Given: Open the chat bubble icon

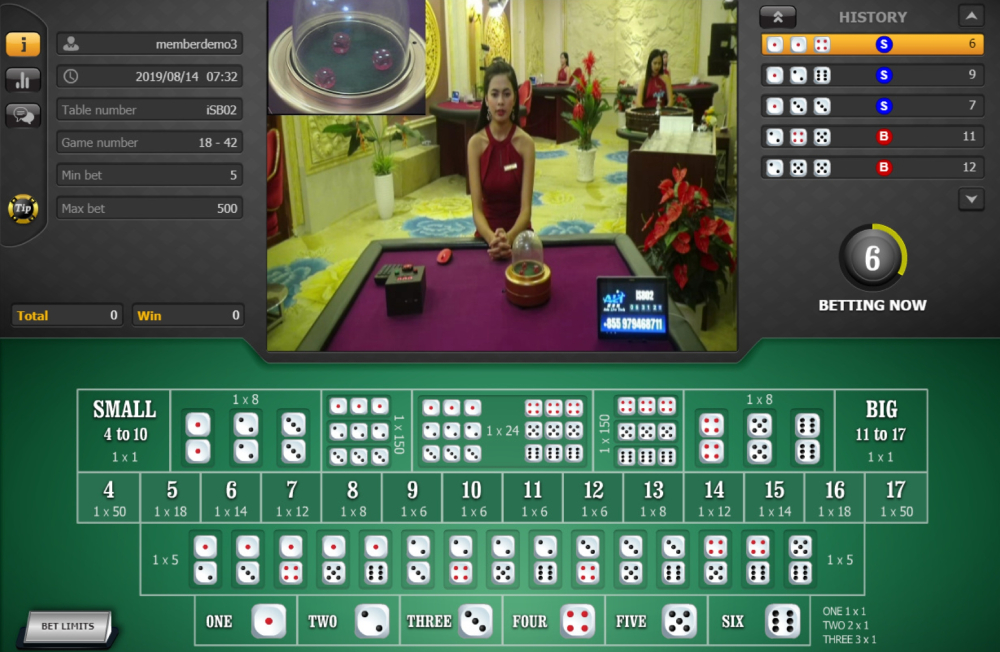Looking at the screenshot, I should click(x=23, y=115).
